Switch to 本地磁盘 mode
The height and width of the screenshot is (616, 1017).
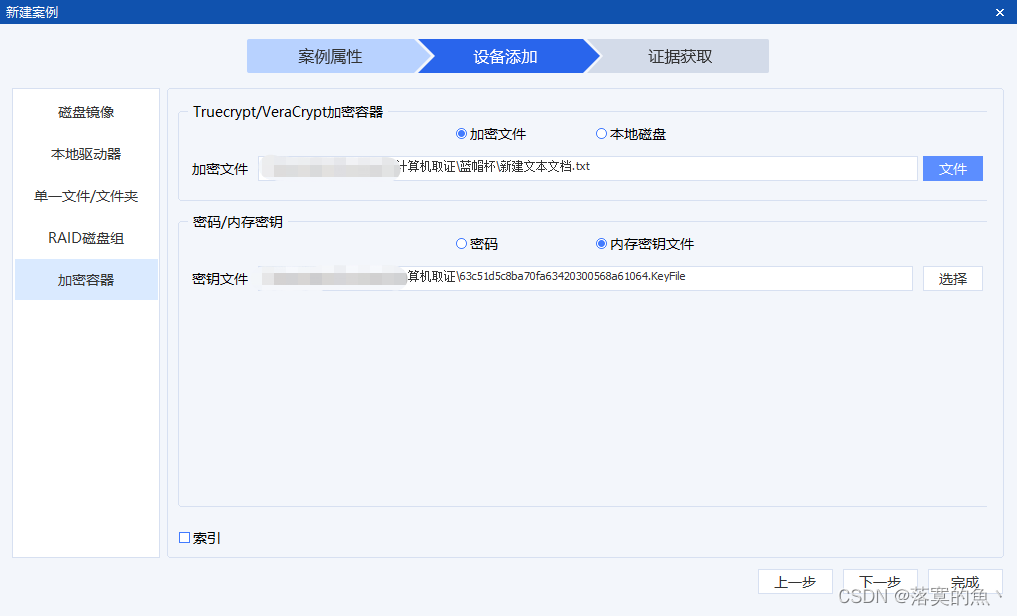(x=601, y=135)
